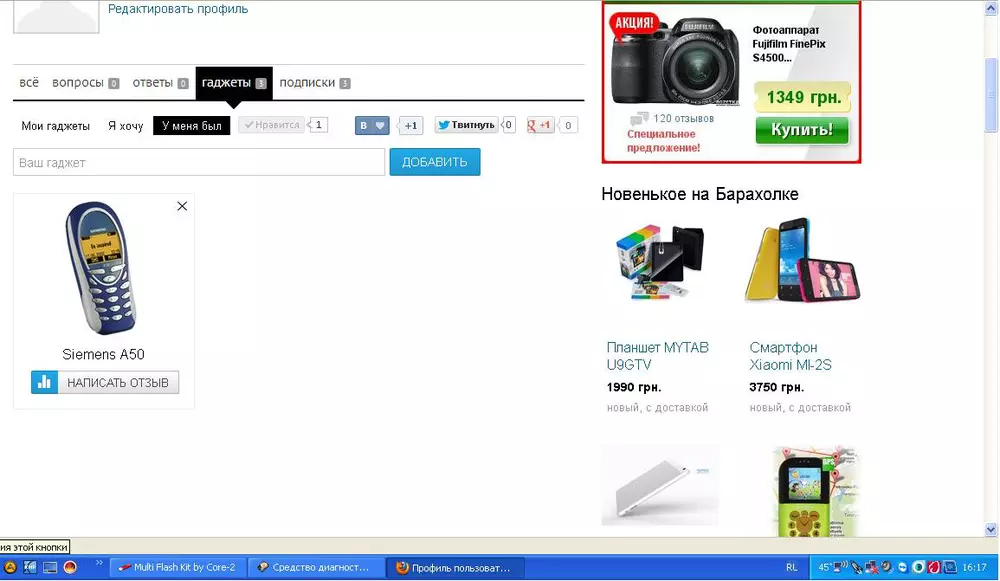The height and width of the screenshot is (581, 1000).
Task: Select the У меня был filter
Action: click(x=192, y=126)
